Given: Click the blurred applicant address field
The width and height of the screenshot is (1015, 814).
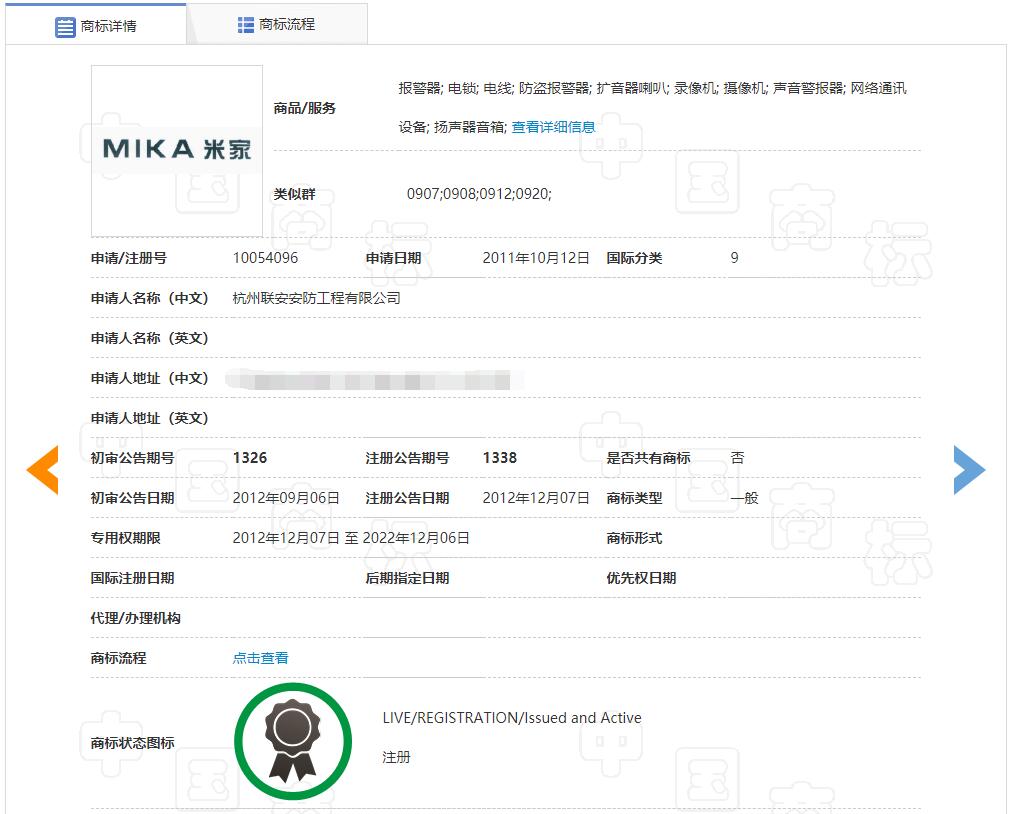Looking at the screenshot, I should click(x=368, y=379).
